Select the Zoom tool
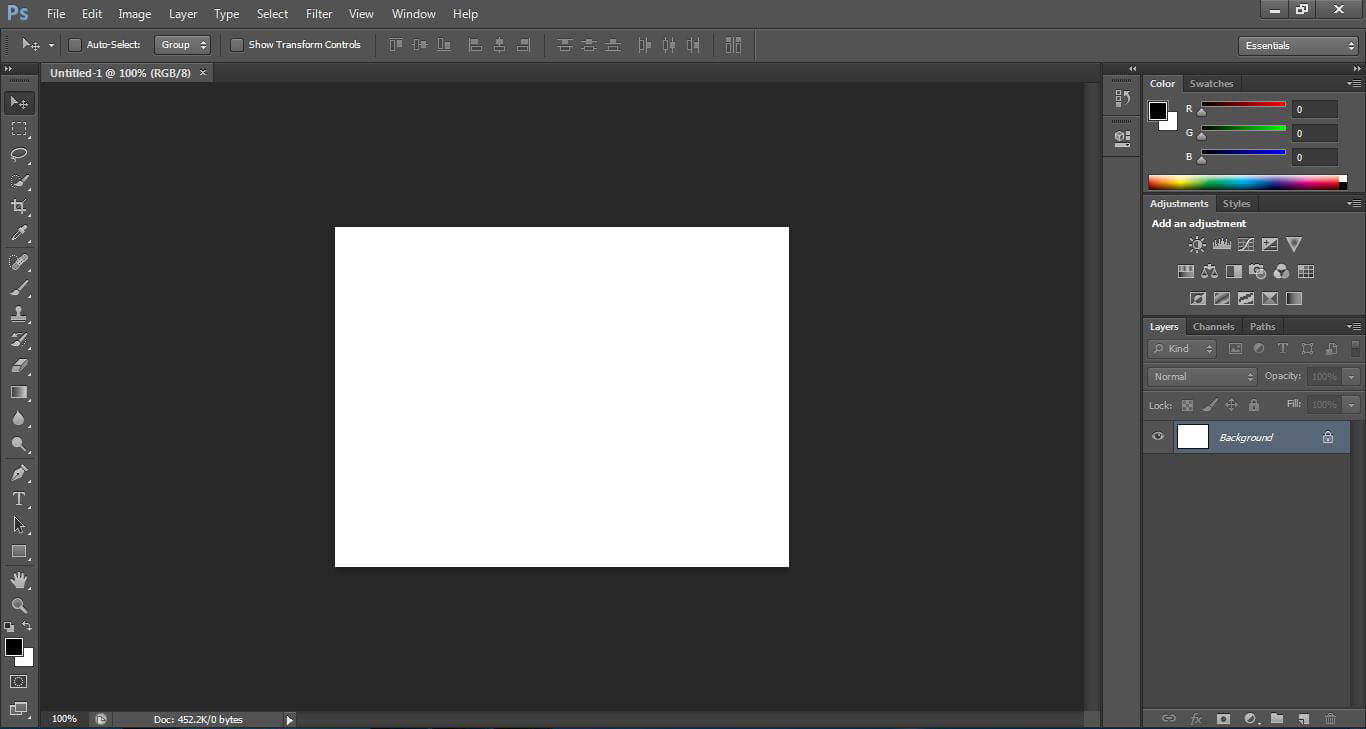The height and width of the screenshot is (729, 1366). [x=19, y=605]
